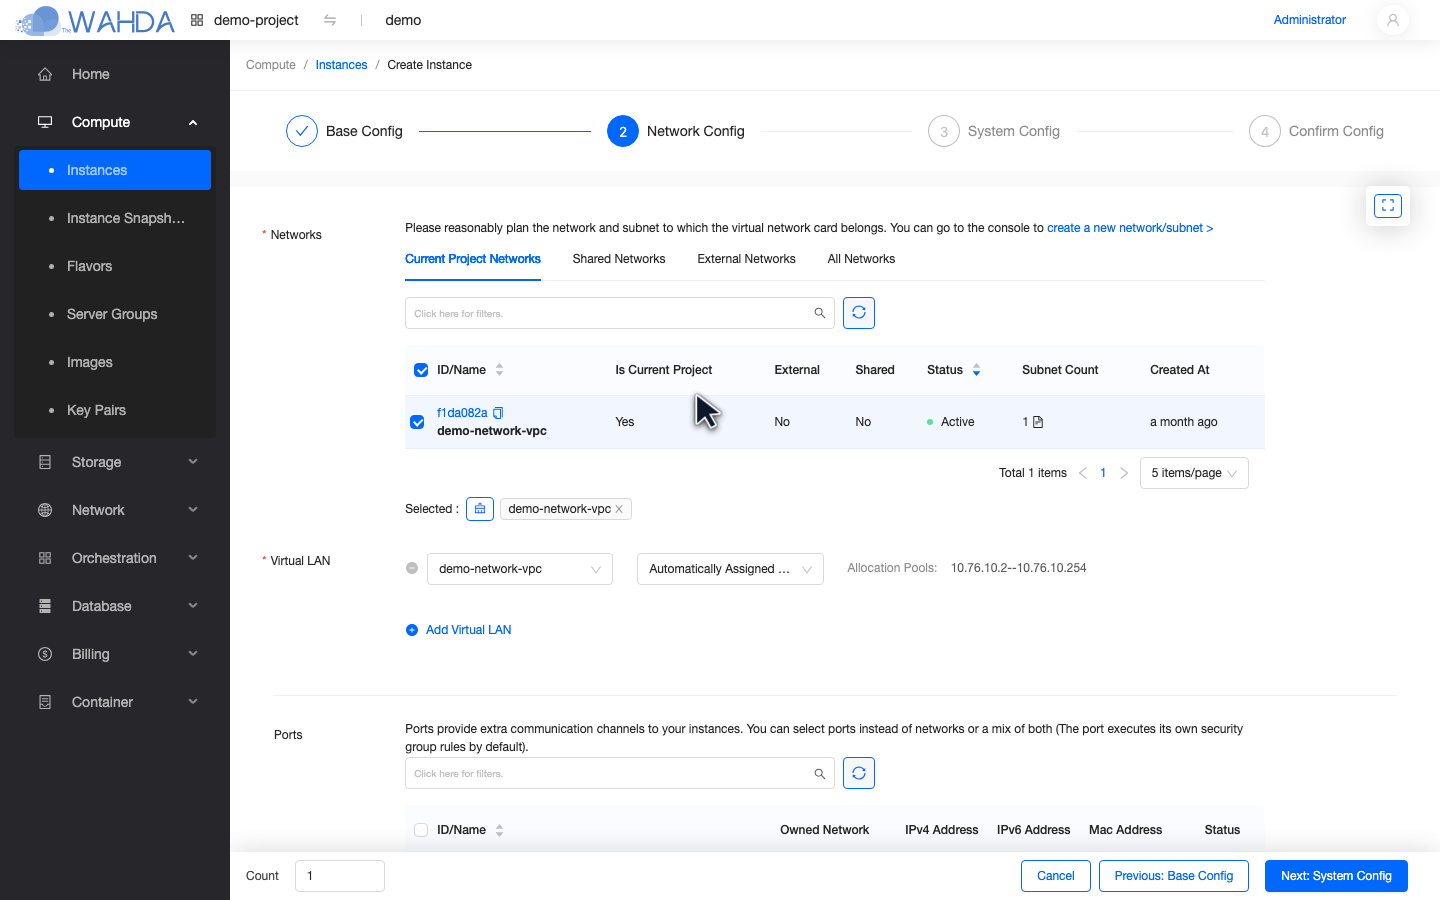The height and width of the screenshot is (900, 1440).
Task: Click the clear selected networks icon
Action: click(480, 509)
